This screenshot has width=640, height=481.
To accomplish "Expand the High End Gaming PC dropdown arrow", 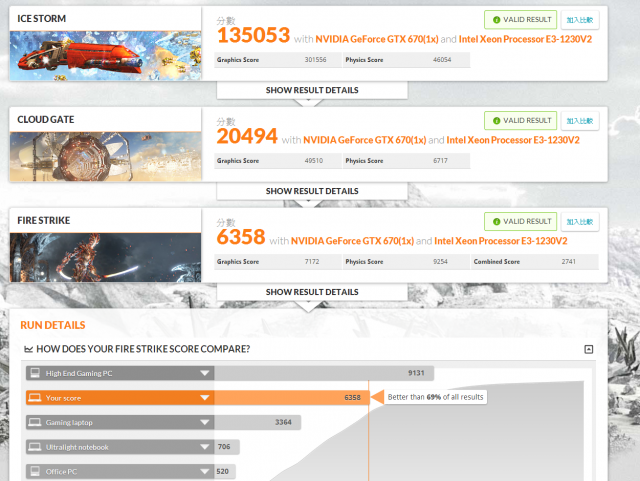I will pos(204,373).
